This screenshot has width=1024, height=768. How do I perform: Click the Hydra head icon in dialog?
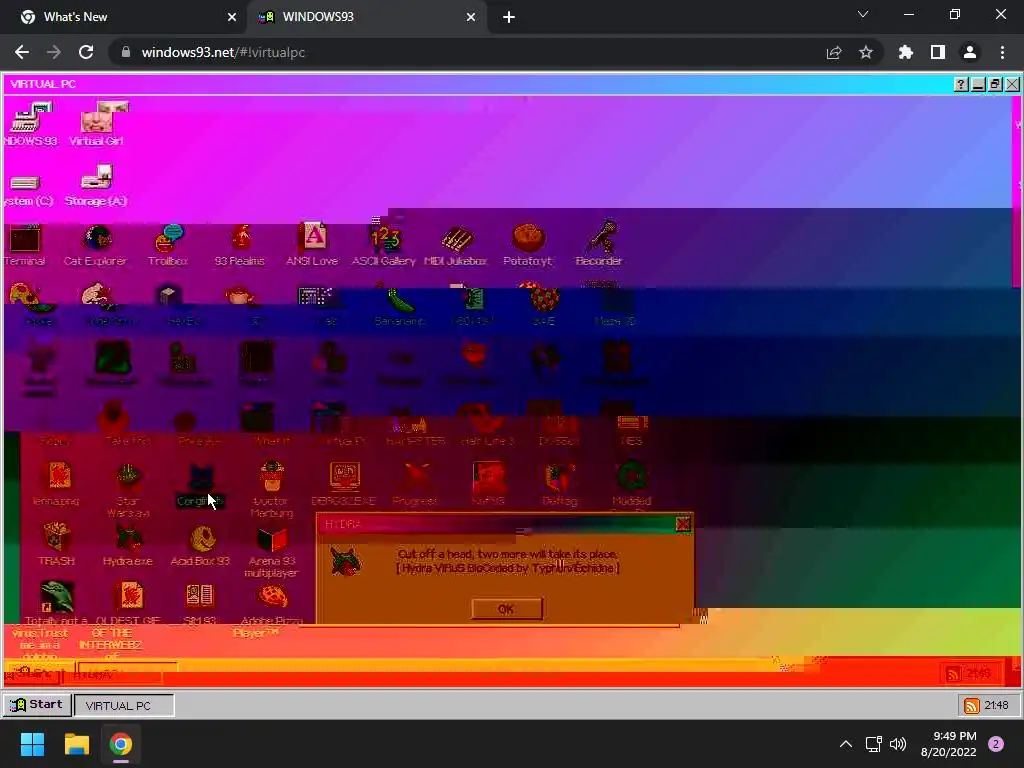346,561
